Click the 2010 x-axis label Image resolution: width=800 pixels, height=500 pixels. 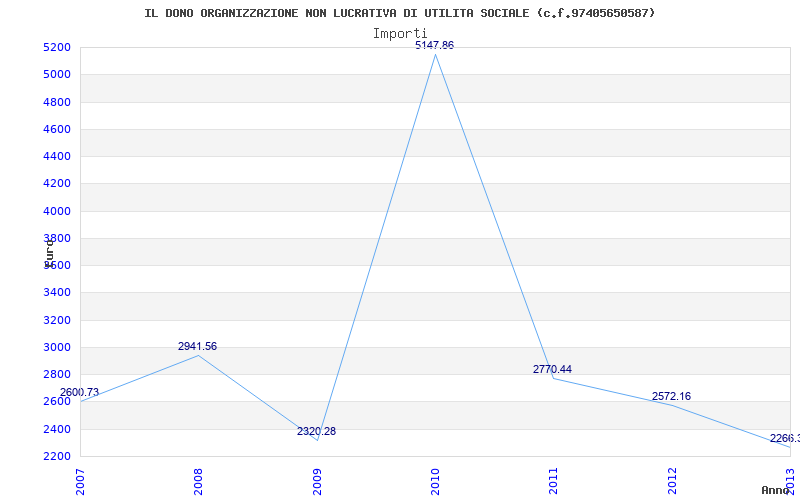pyautogui.click(x=435, y=481)
